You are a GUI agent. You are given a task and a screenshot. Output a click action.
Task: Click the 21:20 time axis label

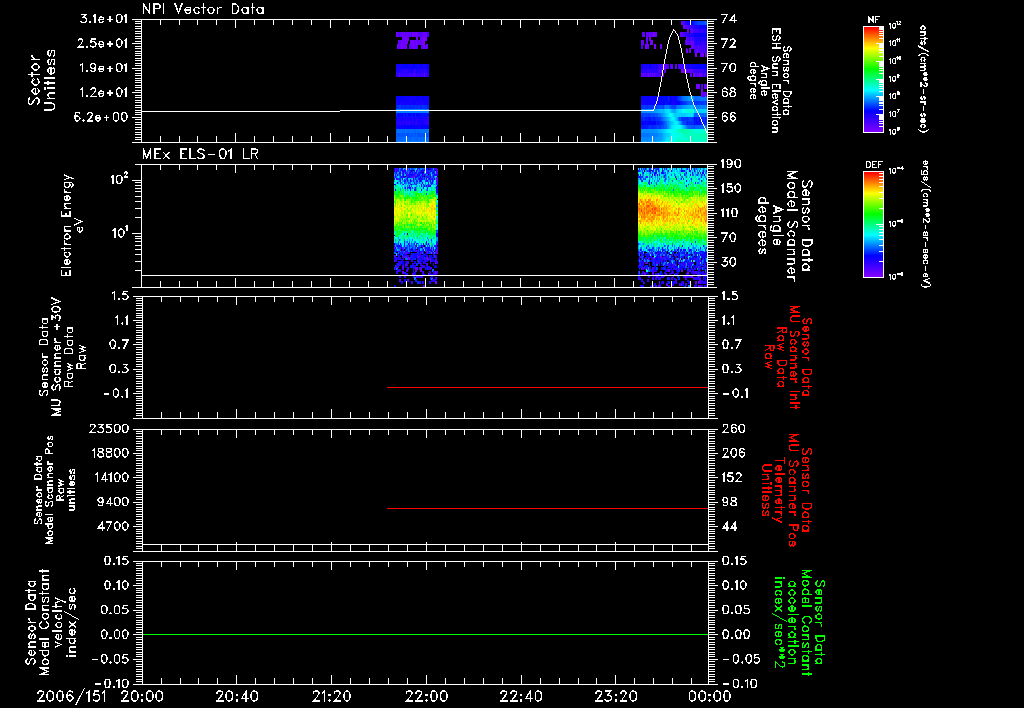[x=331, y=696]
